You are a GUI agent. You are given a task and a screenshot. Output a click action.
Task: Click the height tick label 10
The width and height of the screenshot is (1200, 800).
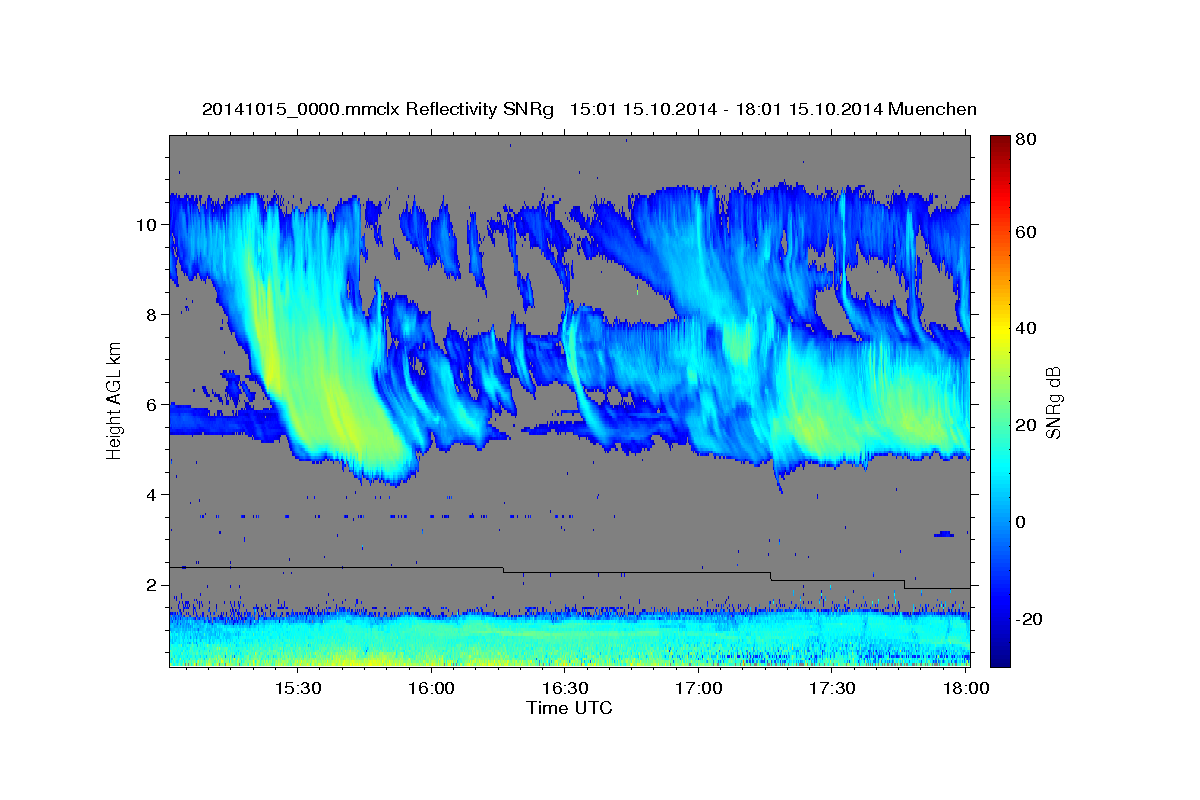pos(149,224)
